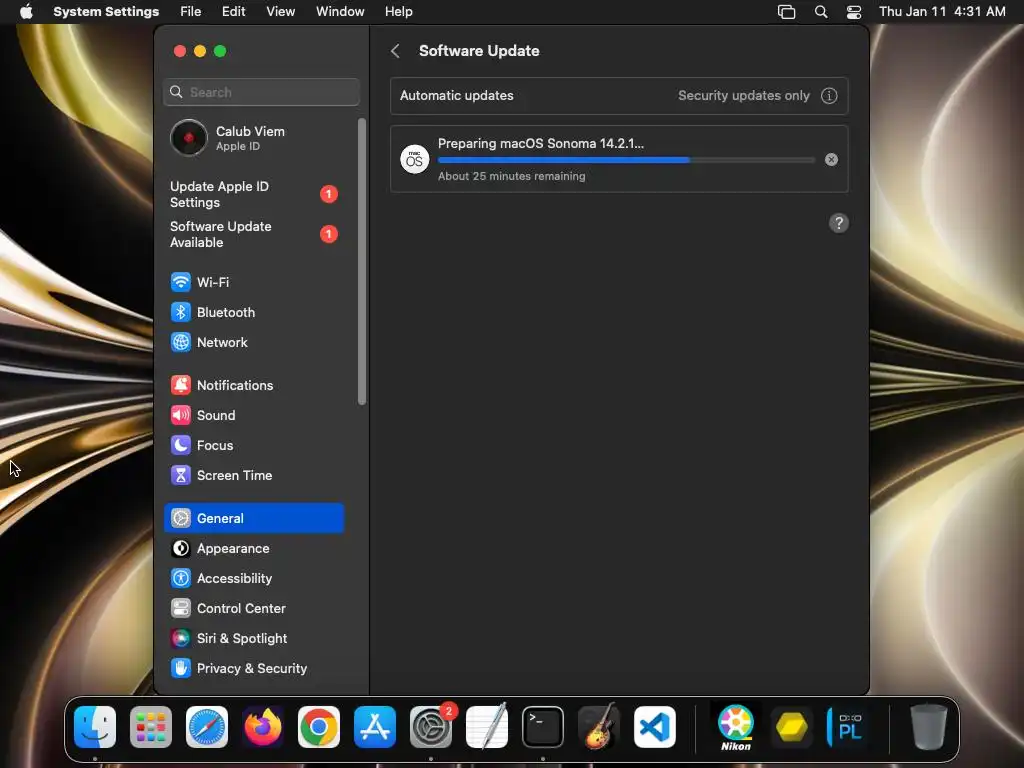Open the Help menu
The width and height of the screenshot is (1024, 768).
tap(398, 11)
